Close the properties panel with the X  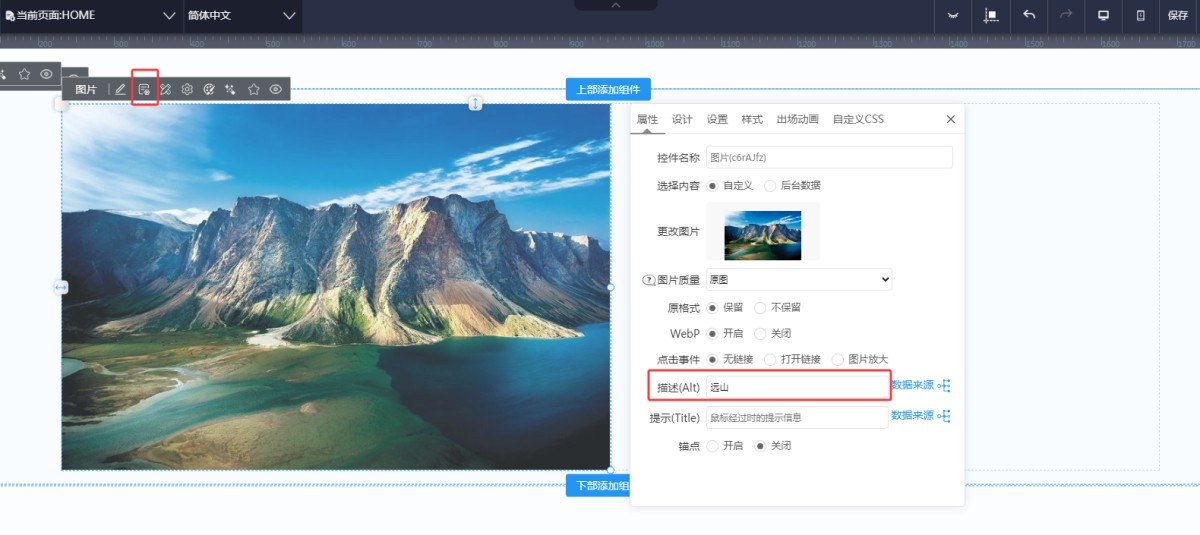coord(951,119)
